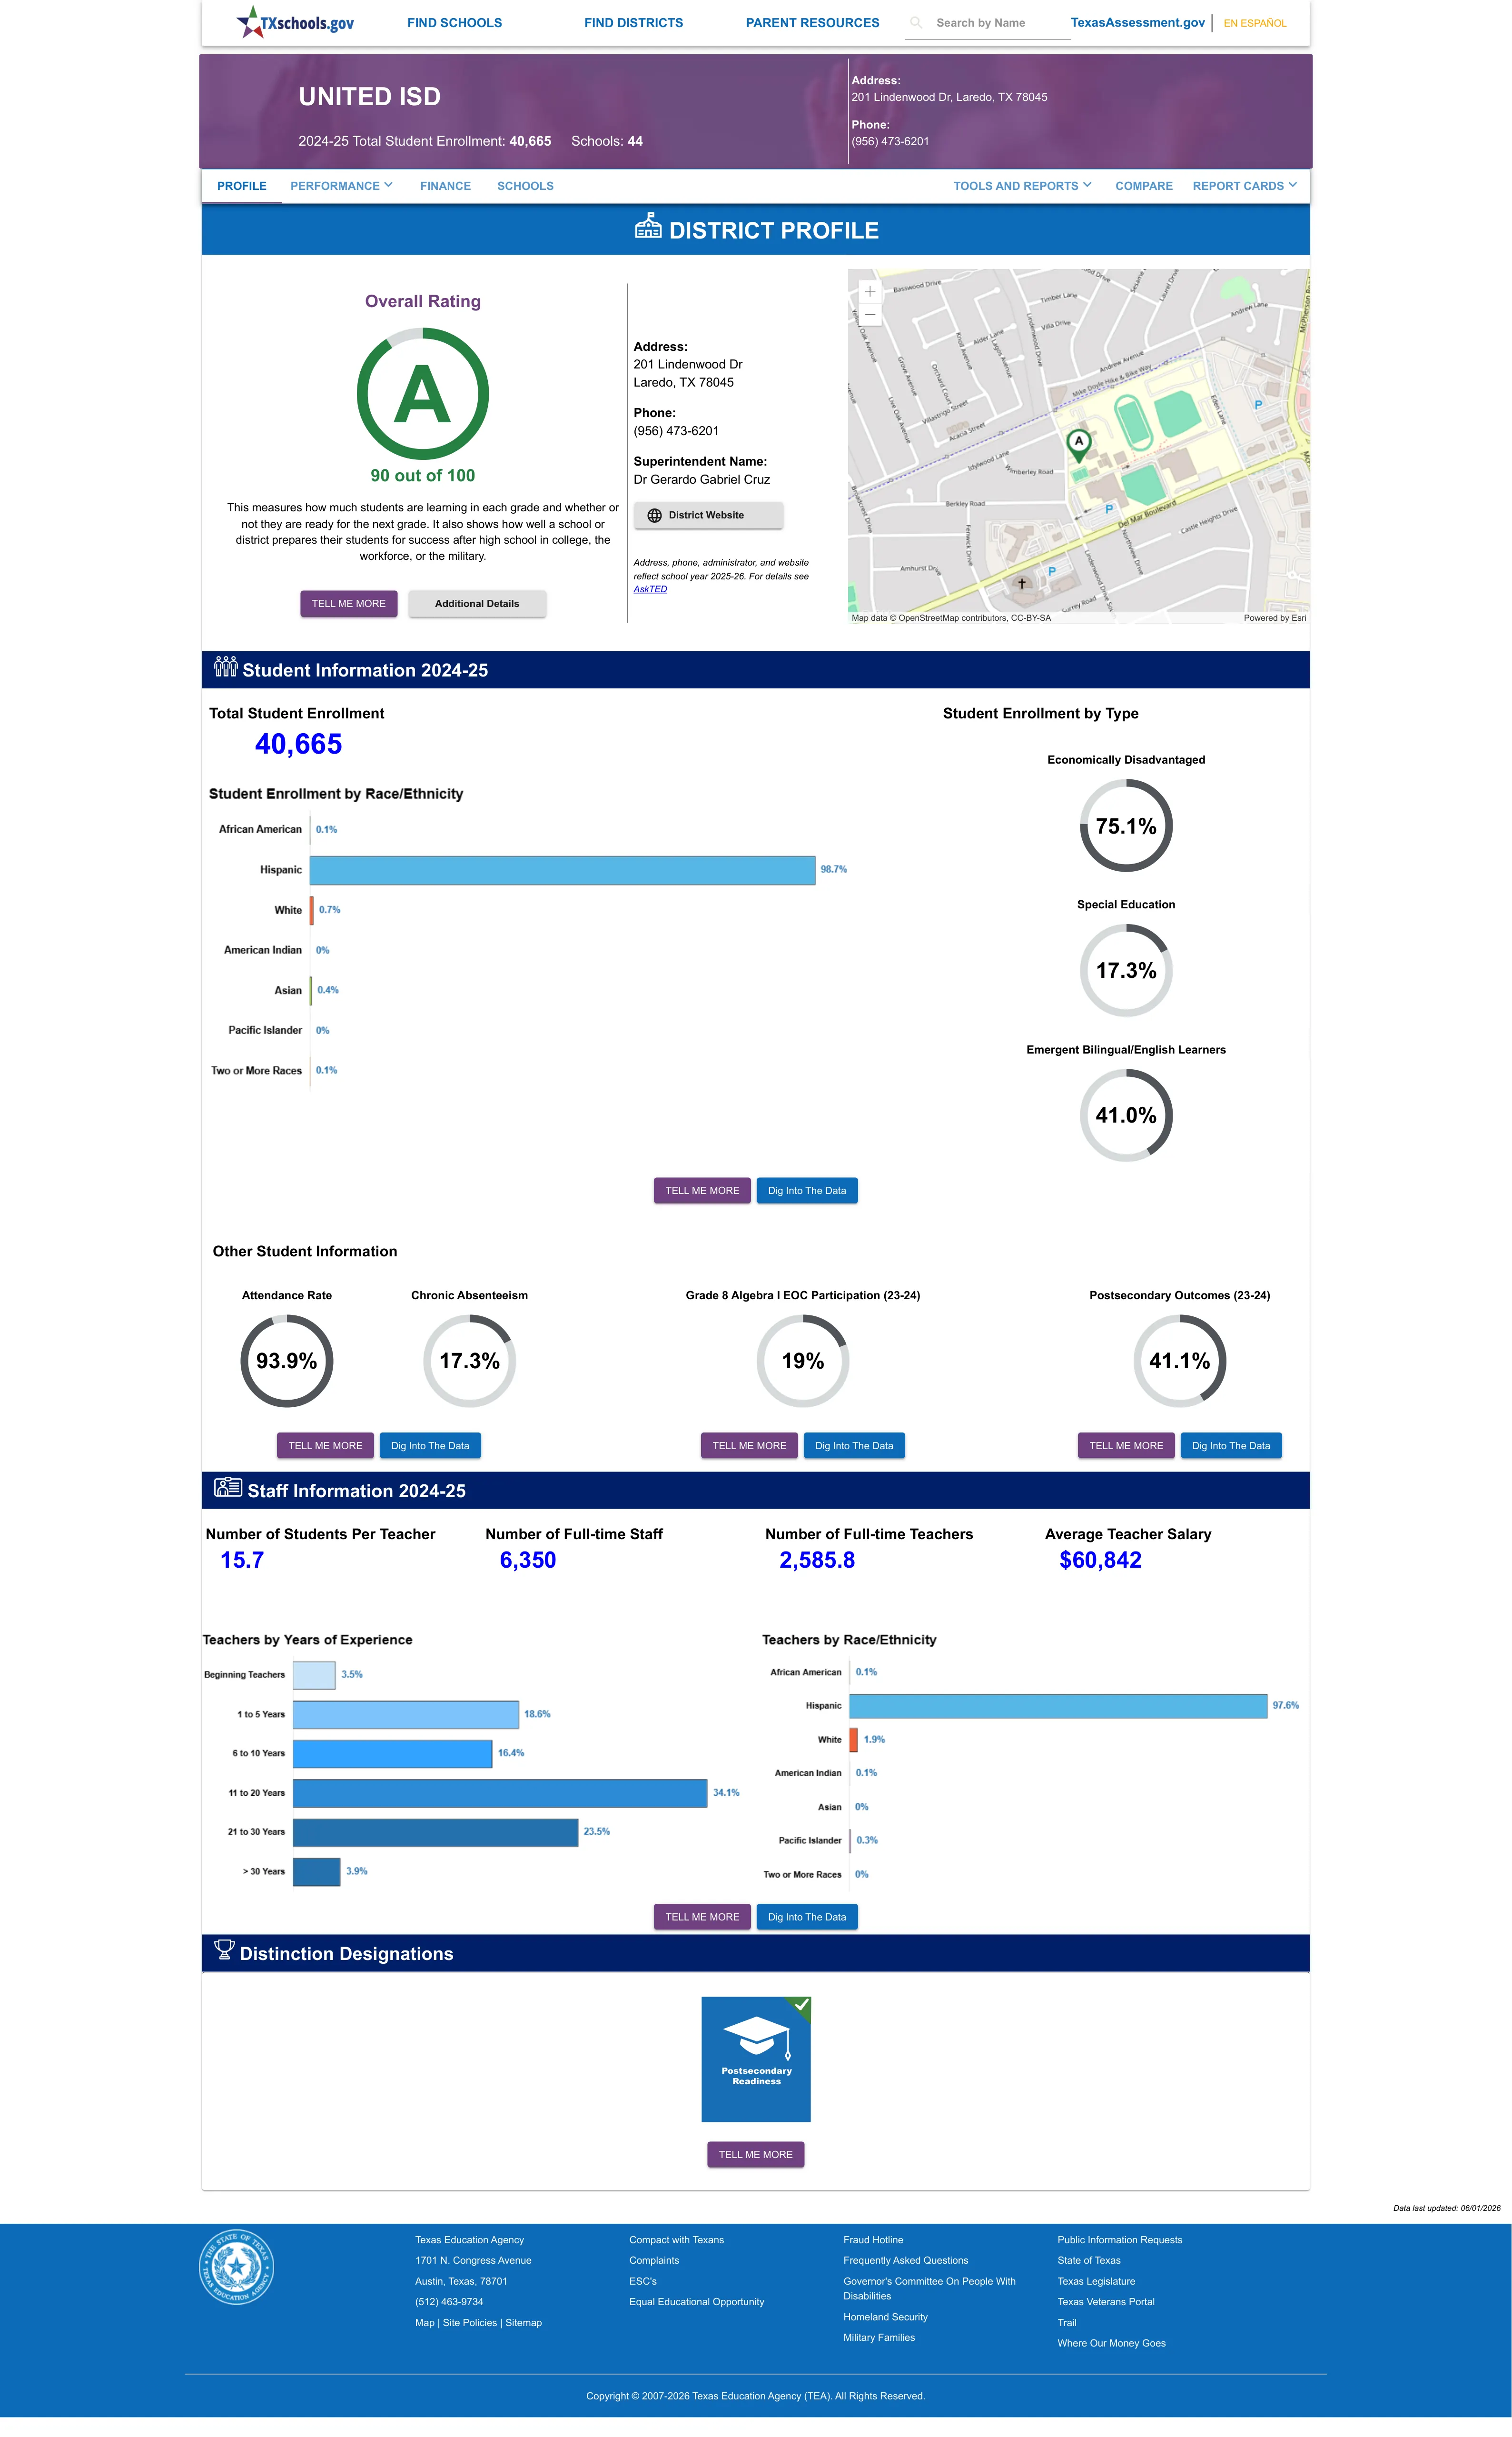1512x2437 pixels.
Task: Click Tell Me More below enrollment chart
Action: pos(702,1191)
